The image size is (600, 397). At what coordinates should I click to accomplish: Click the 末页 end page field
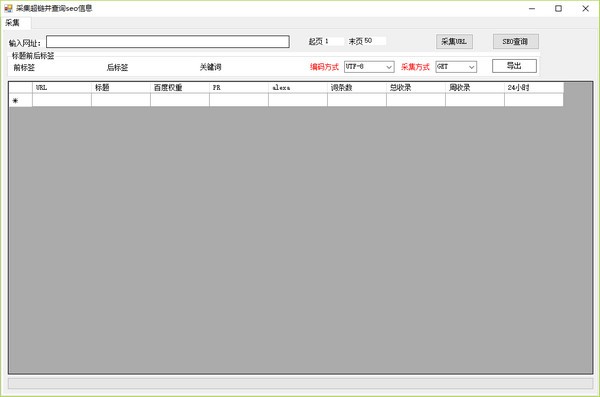point(374,41)
